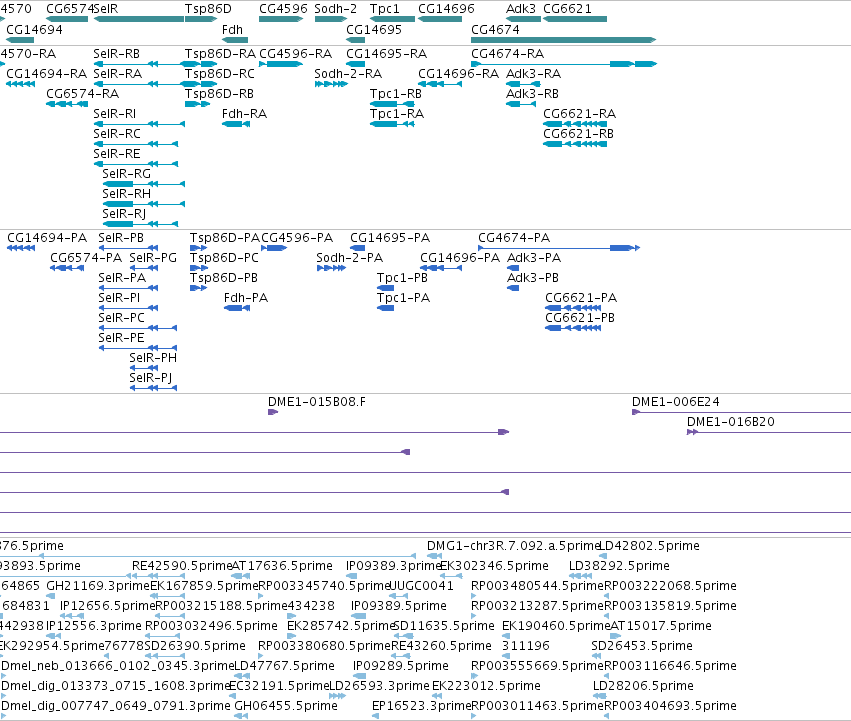
Task: Open protein SelR-PB label
Action: [x=121, y=238]
